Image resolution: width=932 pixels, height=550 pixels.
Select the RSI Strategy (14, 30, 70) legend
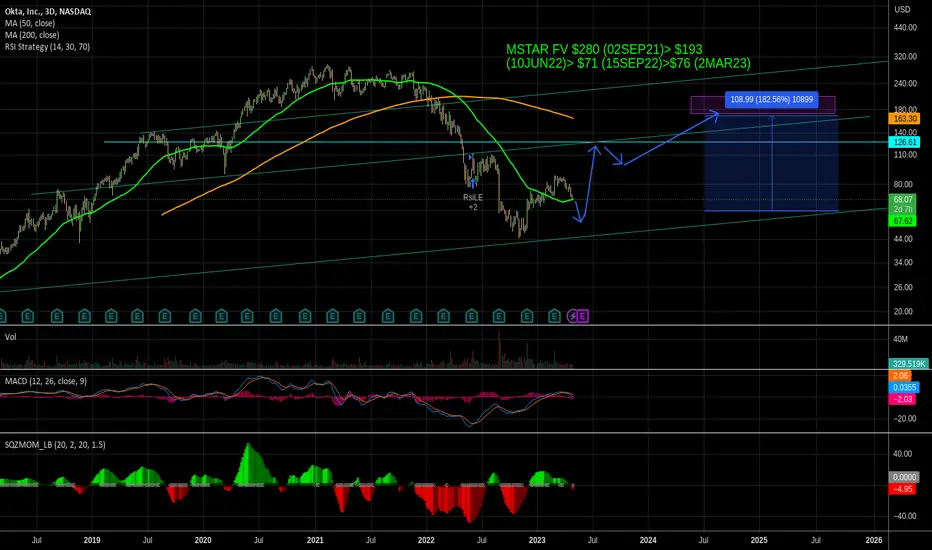pyautogui.click(x=48, y=47)
